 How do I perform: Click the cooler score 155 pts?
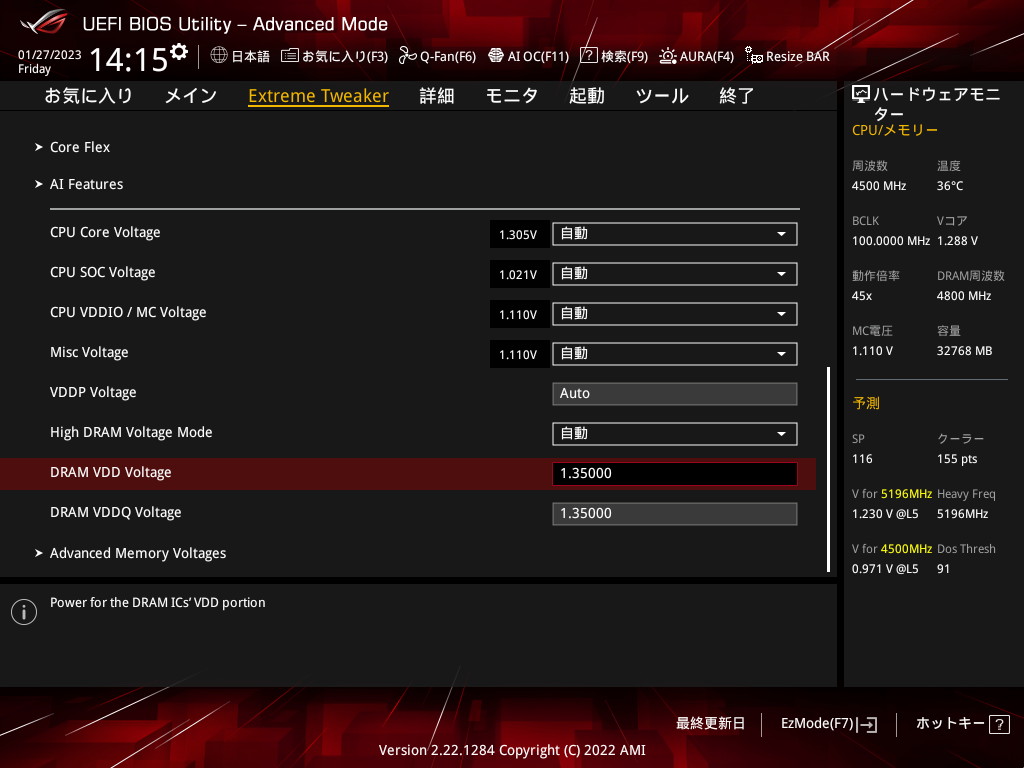point(957,458)
